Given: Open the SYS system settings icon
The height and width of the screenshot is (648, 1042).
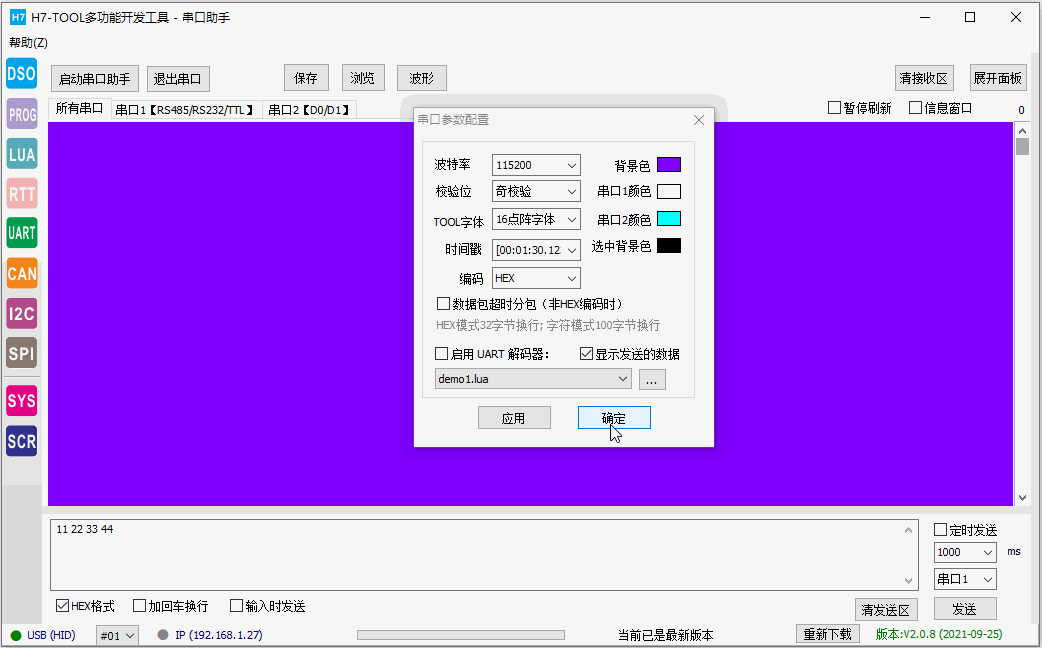Looking at the screenshot, I should pos(22,401).
